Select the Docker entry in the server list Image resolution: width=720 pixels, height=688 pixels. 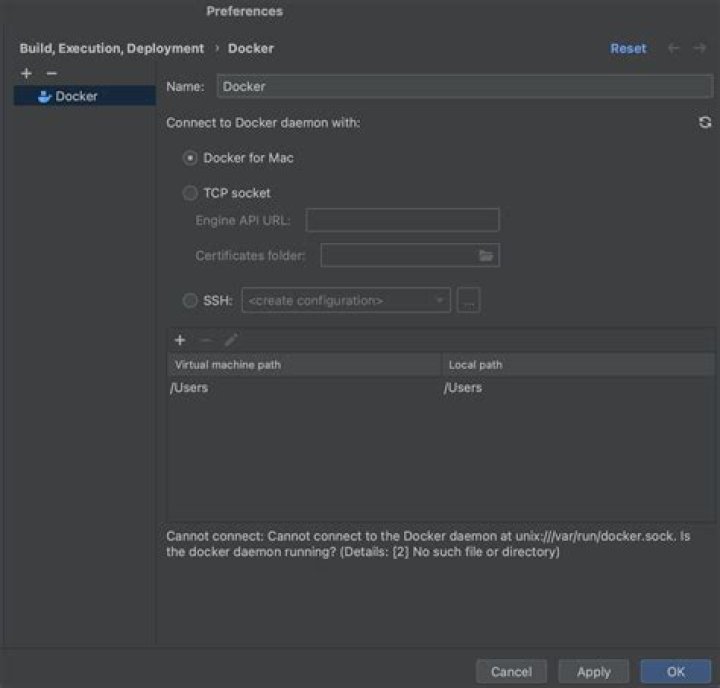coord(84,96)
